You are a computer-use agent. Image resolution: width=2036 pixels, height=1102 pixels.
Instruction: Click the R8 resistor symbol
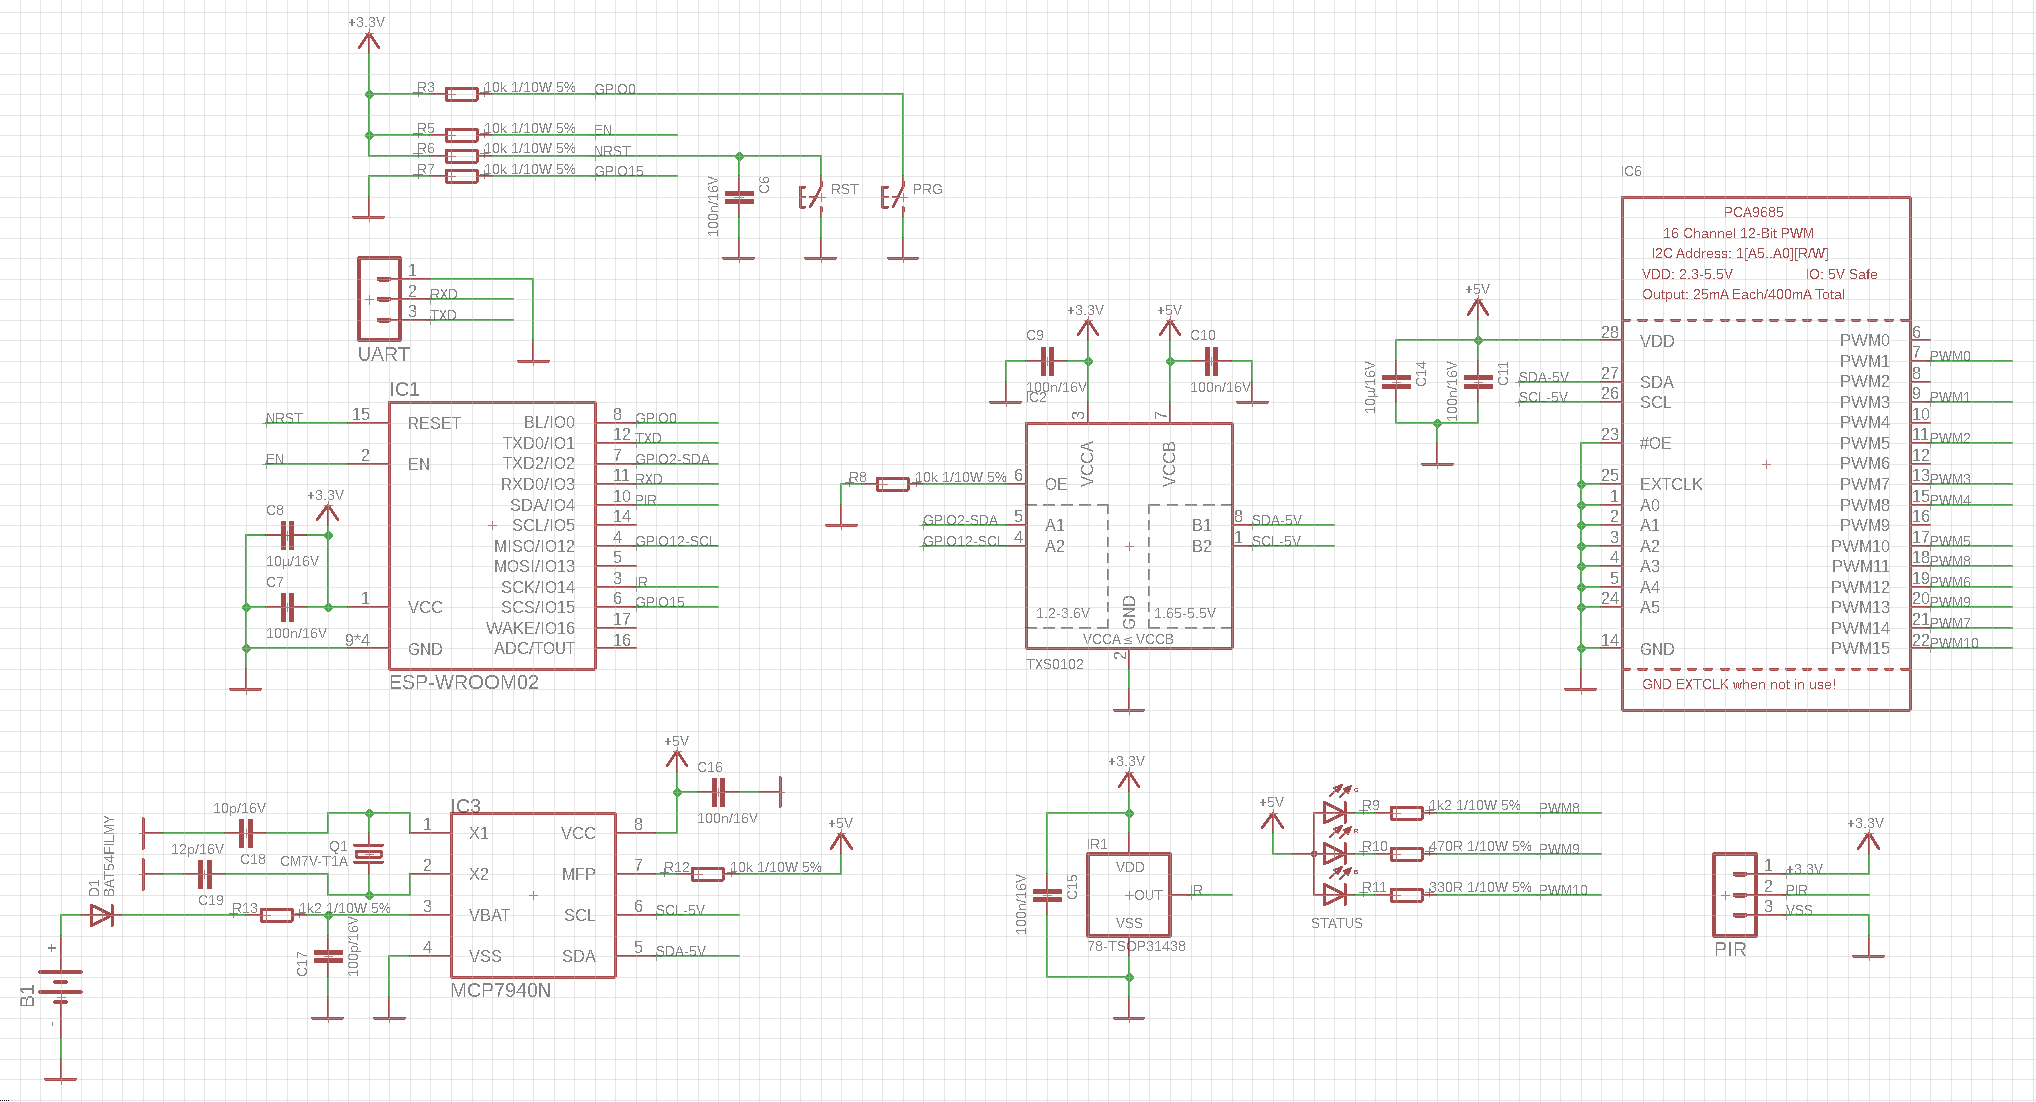pos(892,484)
